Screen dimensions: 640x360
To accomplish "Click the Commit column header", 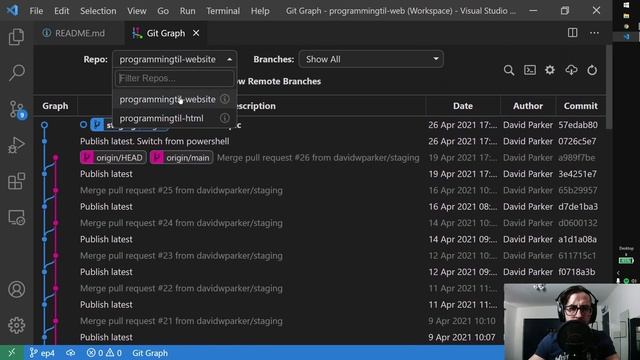I will [580, 106].
